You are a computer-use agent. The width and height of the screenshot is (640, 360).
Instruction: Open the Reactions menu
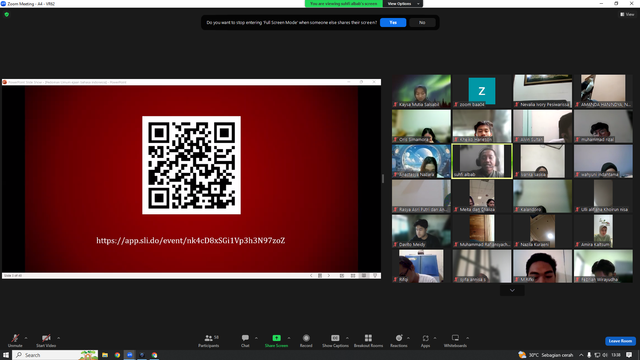click(399, 341)
